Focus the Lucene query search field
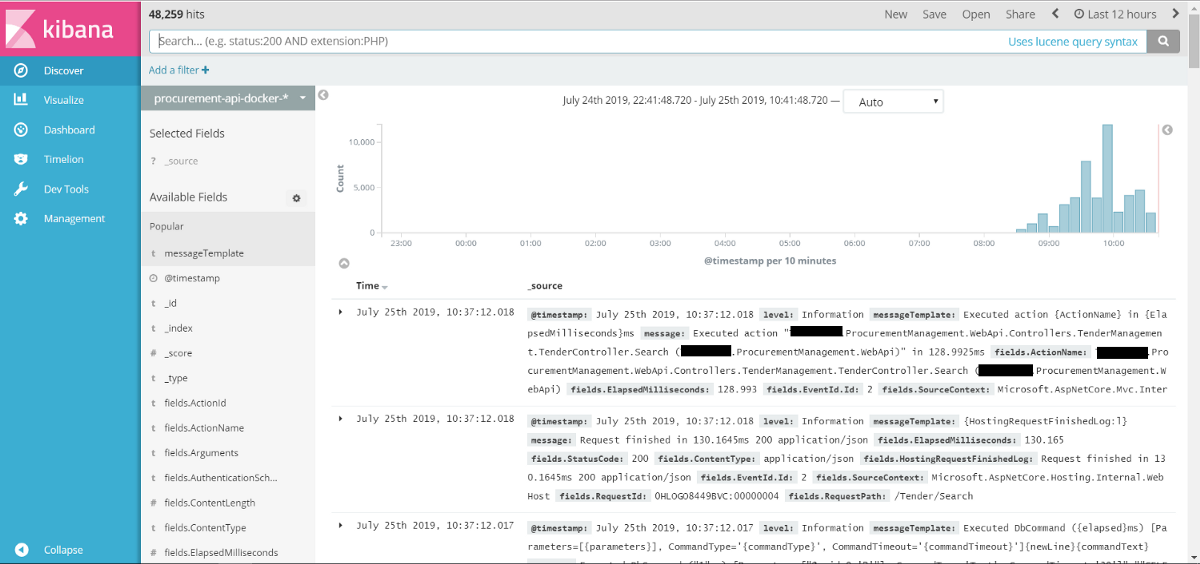 pyautogui.click(x=580, y=41)
